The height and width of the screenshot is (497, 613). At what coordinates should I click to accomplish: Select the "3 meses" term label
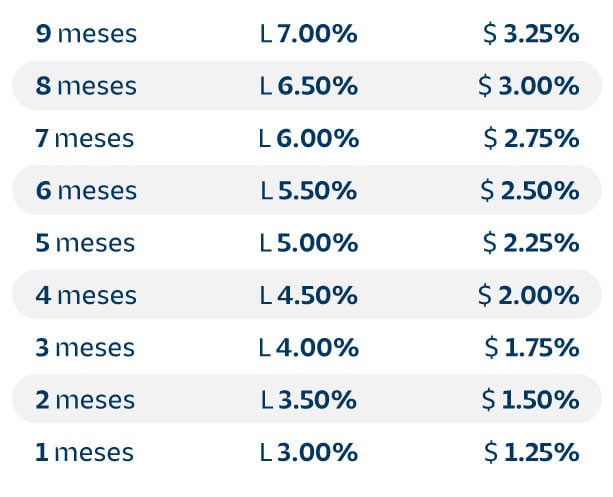coord(85,348)
